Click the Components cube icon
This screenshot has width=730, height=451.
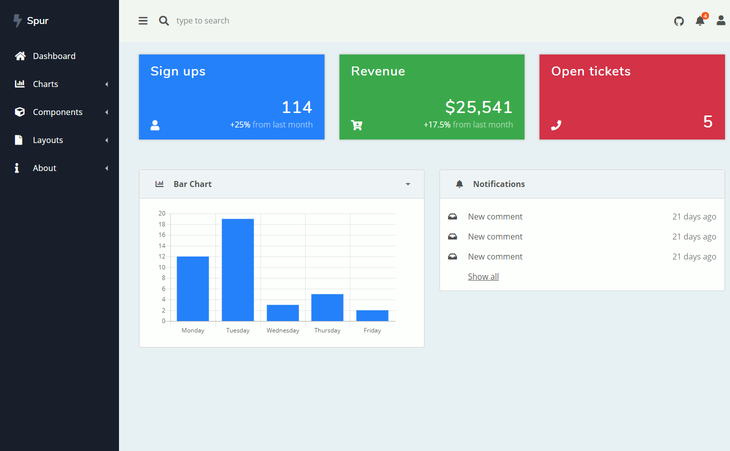pos(20,112)
